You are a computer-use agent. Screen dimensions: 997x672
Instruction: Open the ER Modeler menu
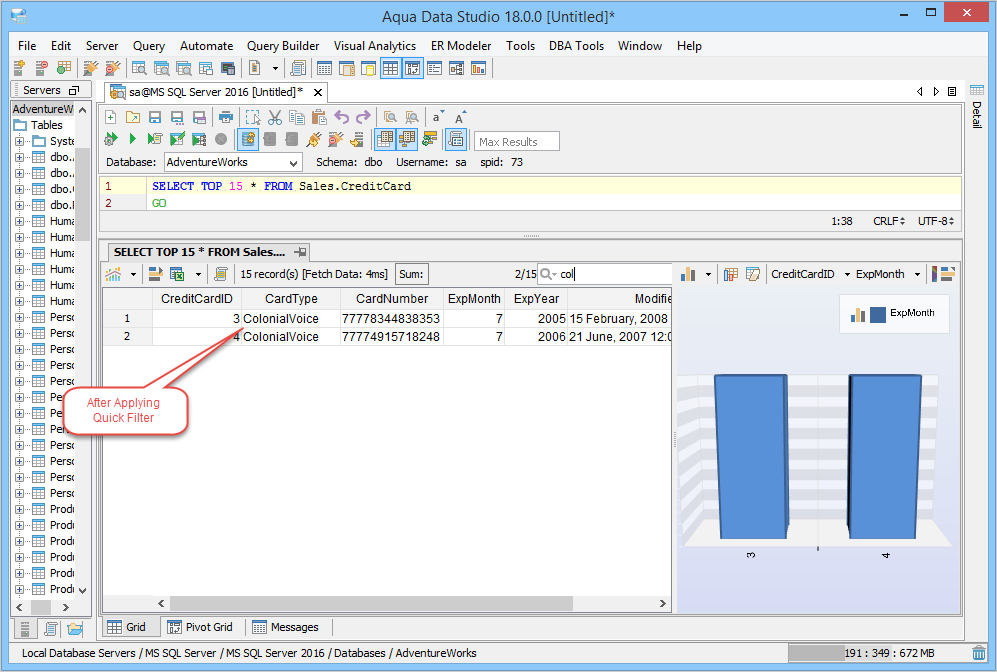pyautogui.click(x=461, y=46)
